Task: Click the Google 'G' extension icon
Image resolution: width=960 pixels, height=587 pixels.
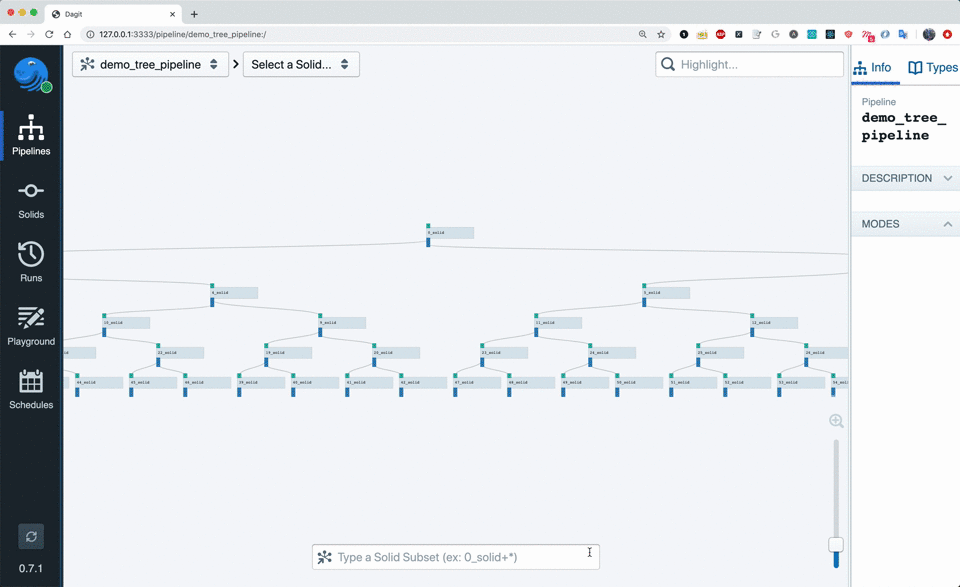Action: click(x=775, y=34)
